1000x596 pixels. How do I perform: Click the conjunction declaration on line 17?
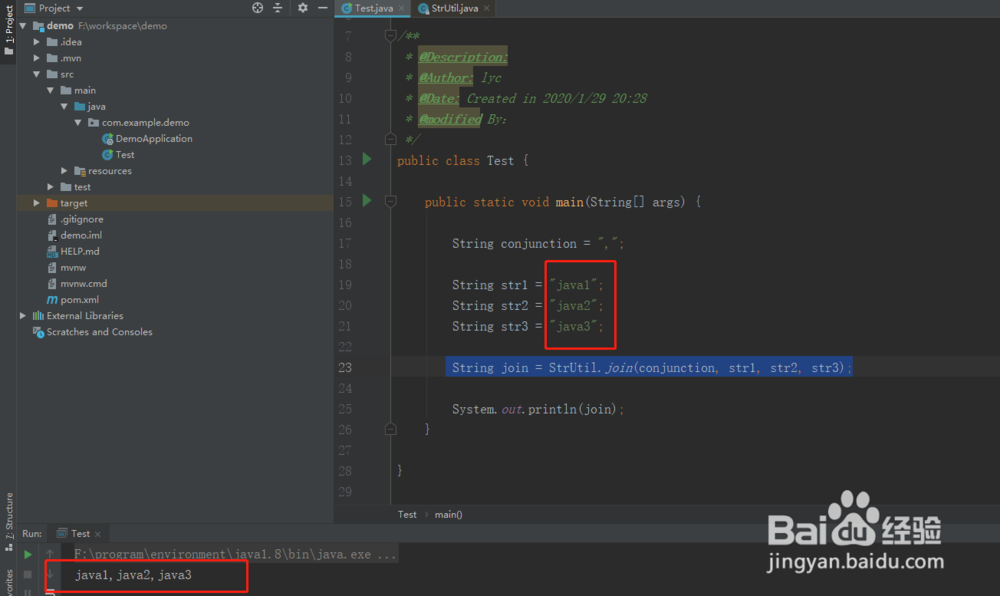pyautogui.click(x=538, y=243)
